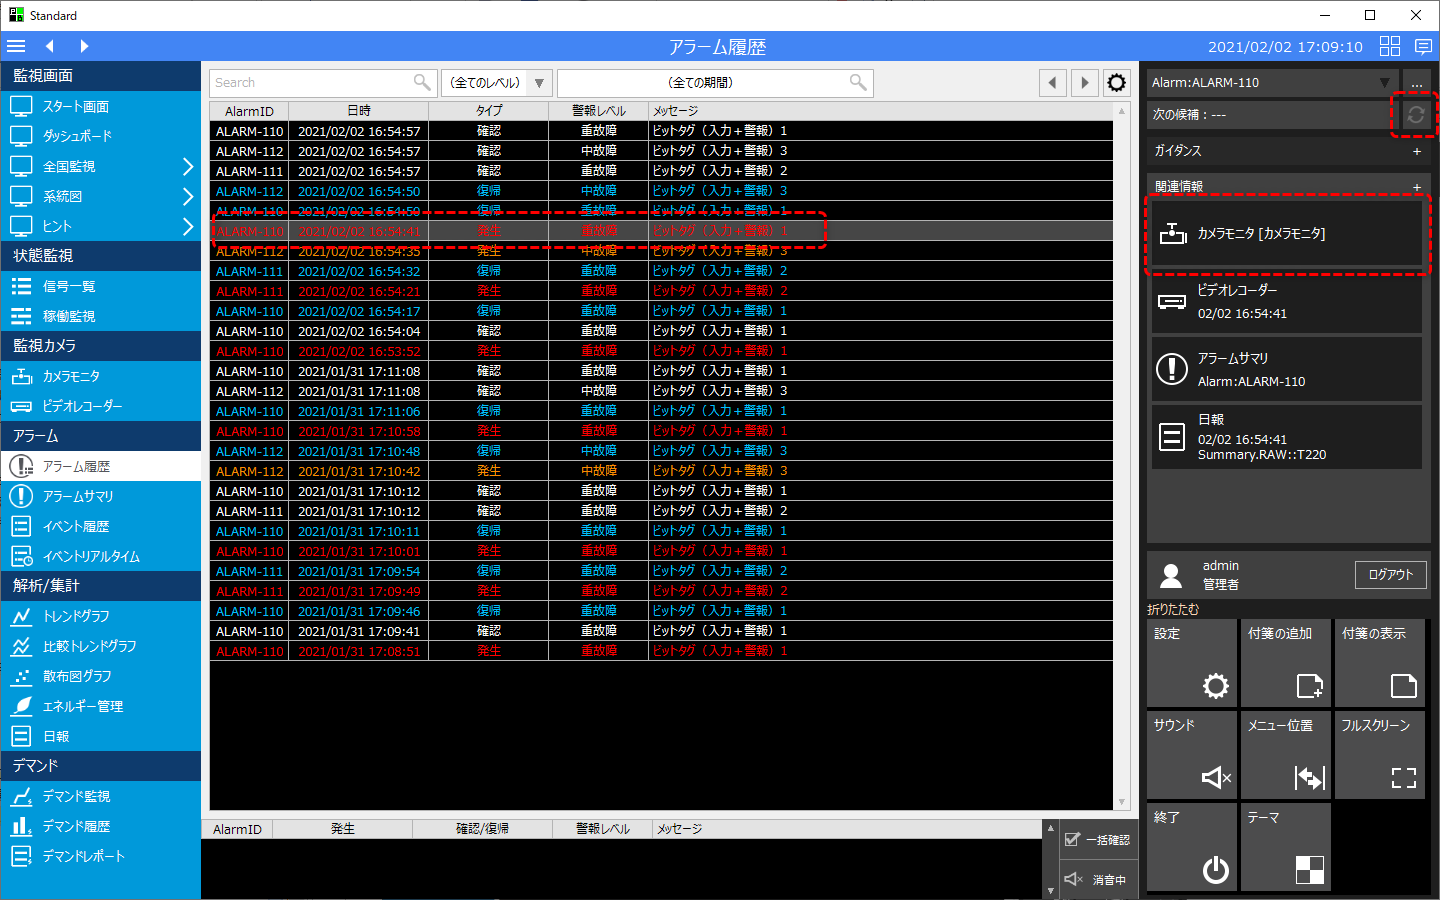This screenshot has height=900, width=1440.
Task: Open the hamburger menu in the header
Action: [16, 46]
